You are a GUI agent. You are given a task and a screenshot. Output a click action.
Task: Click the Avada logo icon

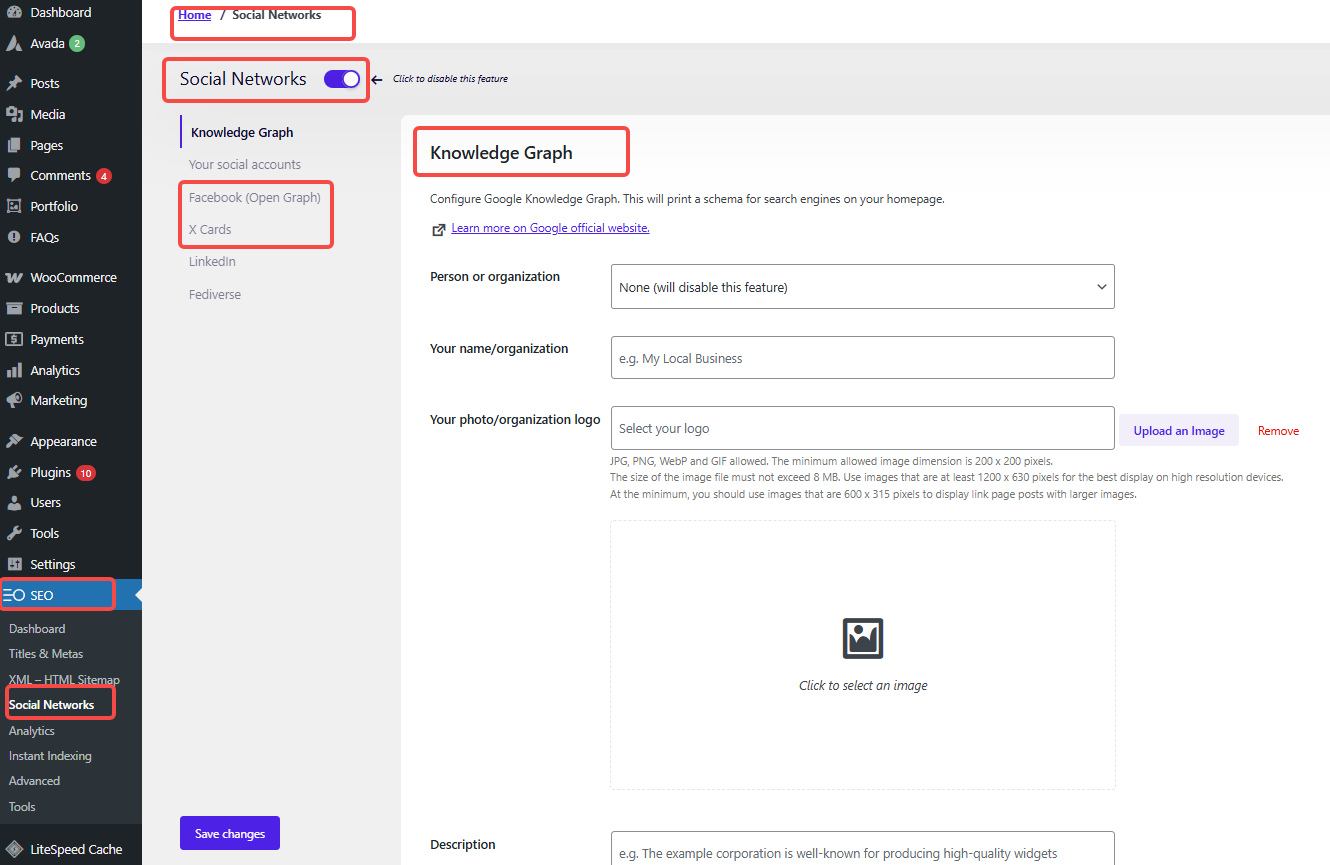[14, 44]
